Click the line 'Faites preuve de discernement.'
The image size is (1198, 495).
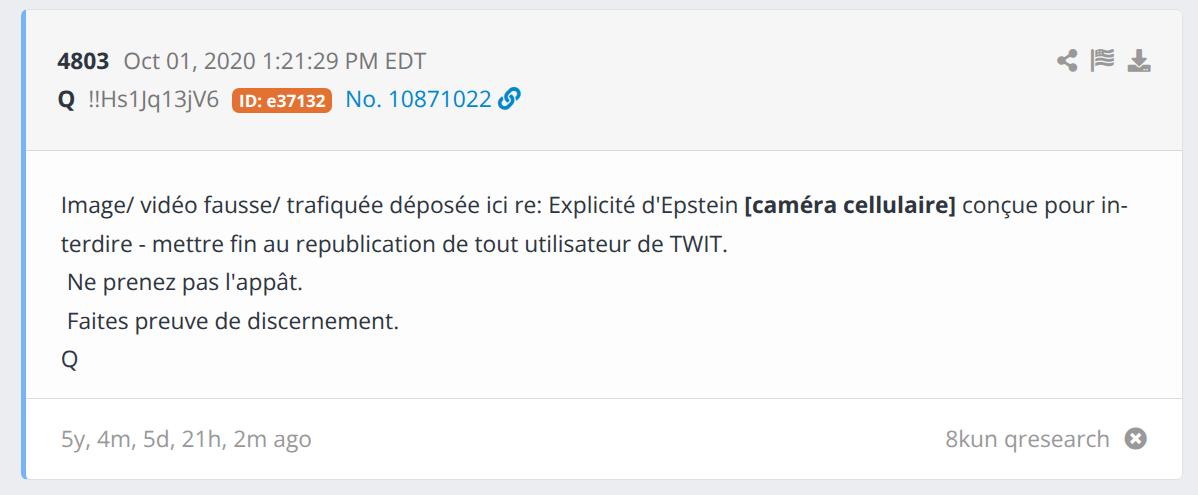click(x=232, y=322)
